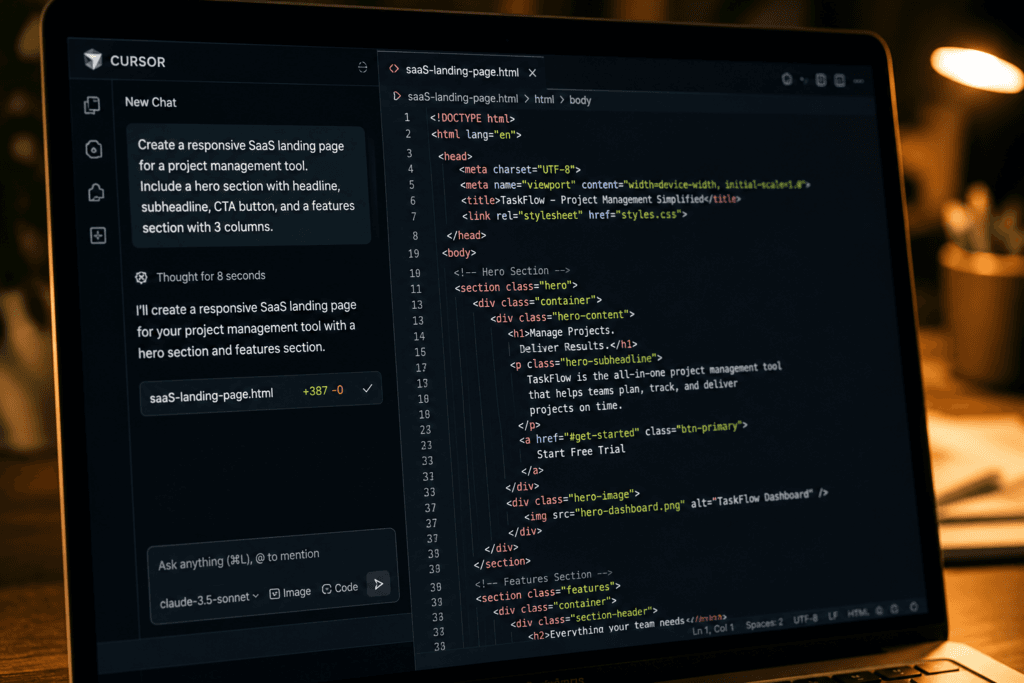
Task: Click the section class="hero" line
Action: click(516, 286)
